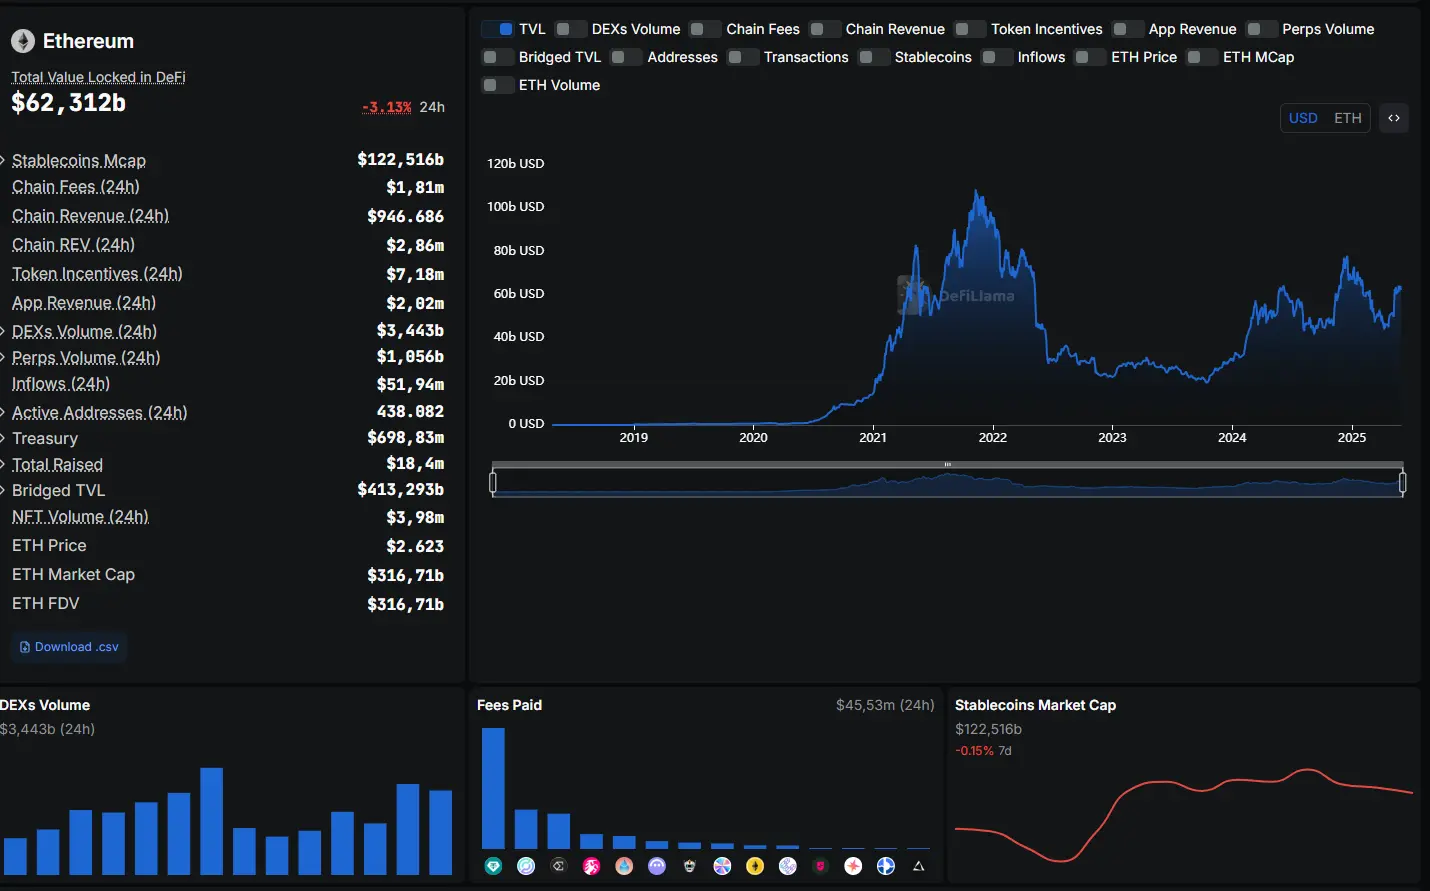1430x891 pixels.
Task: Turn on the Chain Fees toggle
Action: 705,29
